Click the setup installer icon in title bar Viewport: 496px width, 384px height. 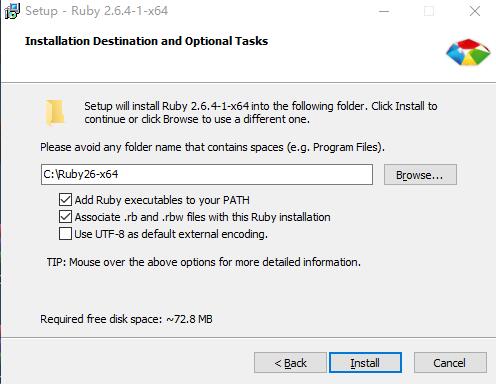click(12, 11)
